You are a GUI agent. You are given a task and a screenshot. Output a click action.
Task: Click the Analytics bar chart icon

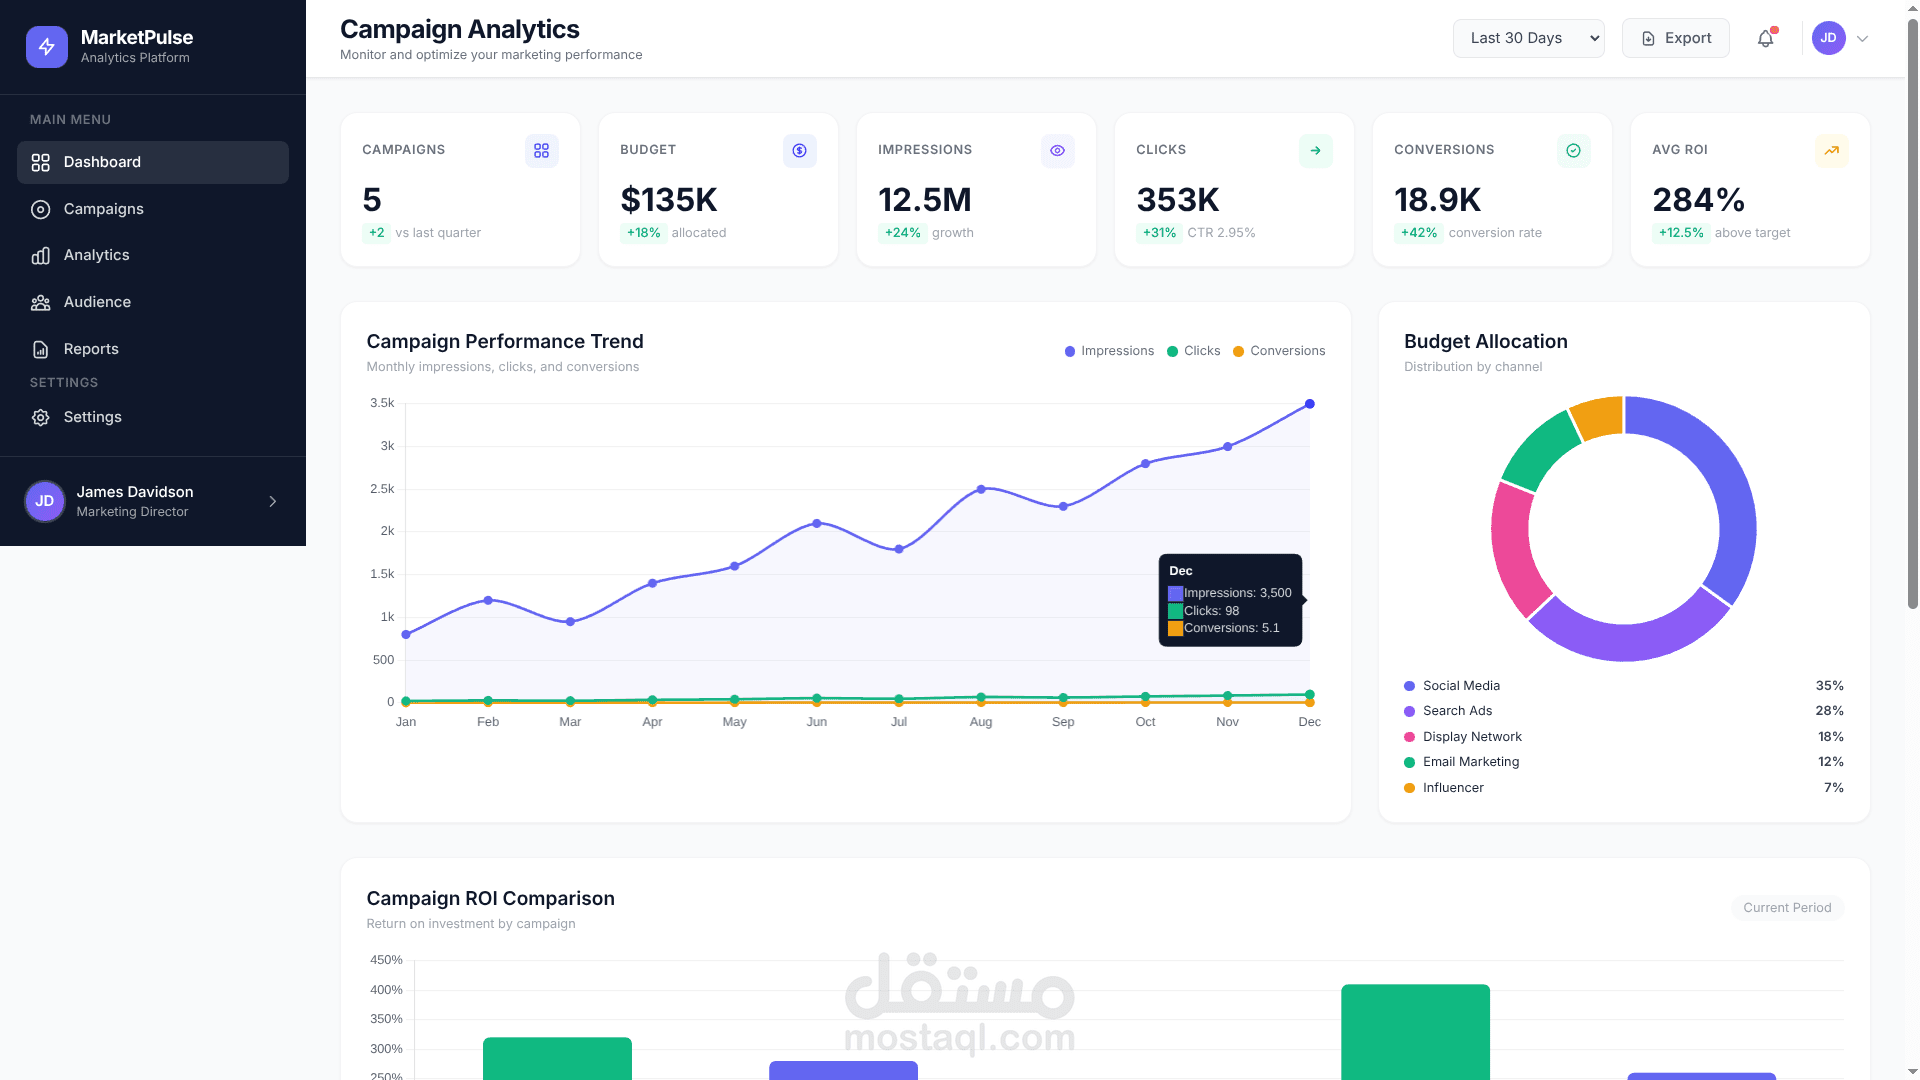[x=40, y=255]
